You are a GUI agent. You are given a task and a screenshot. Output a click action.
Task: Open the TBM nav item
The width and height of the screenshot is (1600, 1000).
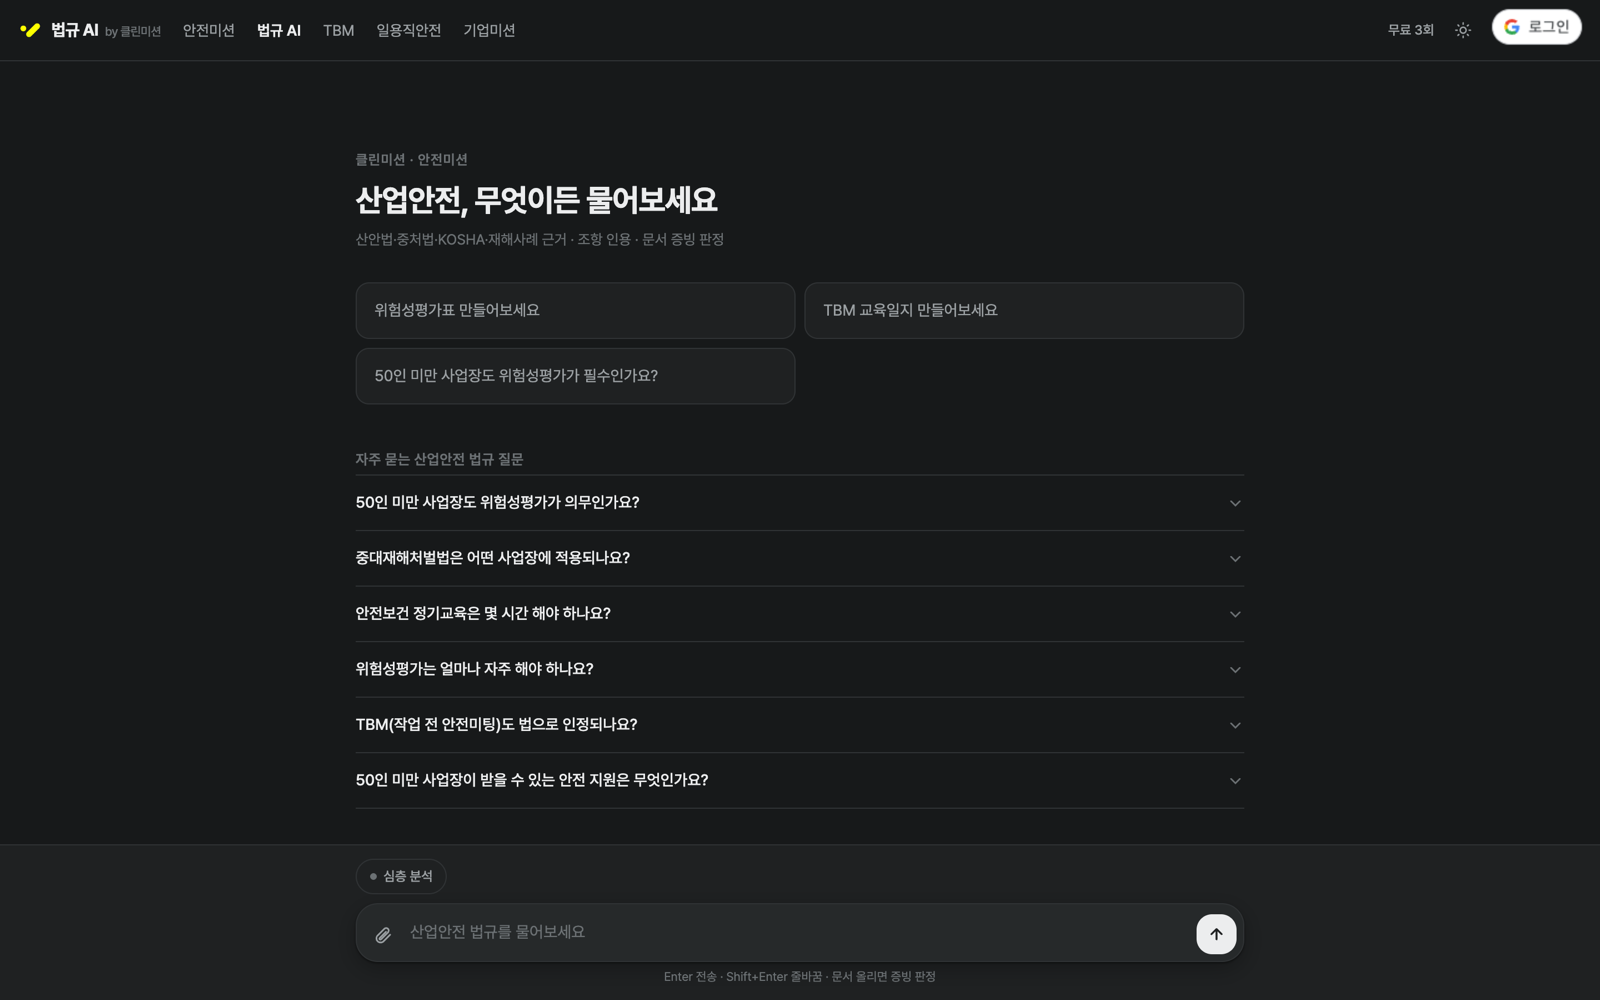pyautogui.click(x=338, y=30)
